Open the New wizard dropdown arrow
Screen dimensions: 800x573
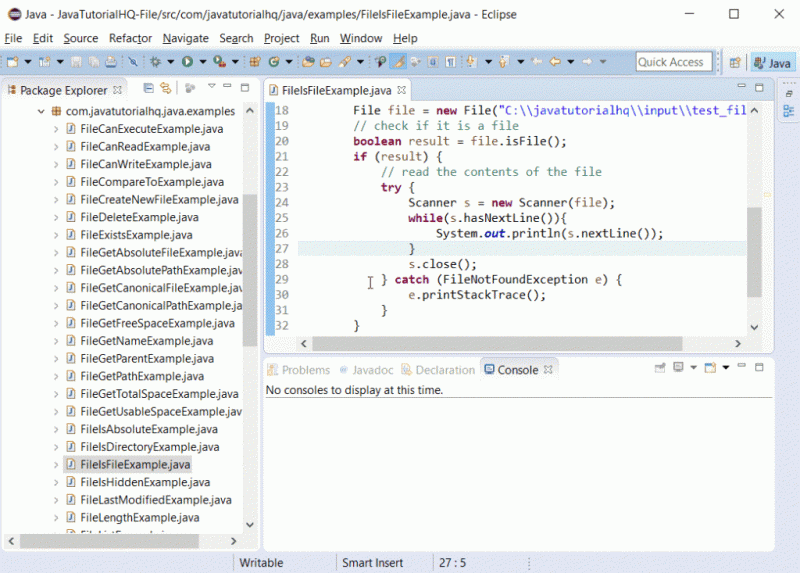point(28,62)
